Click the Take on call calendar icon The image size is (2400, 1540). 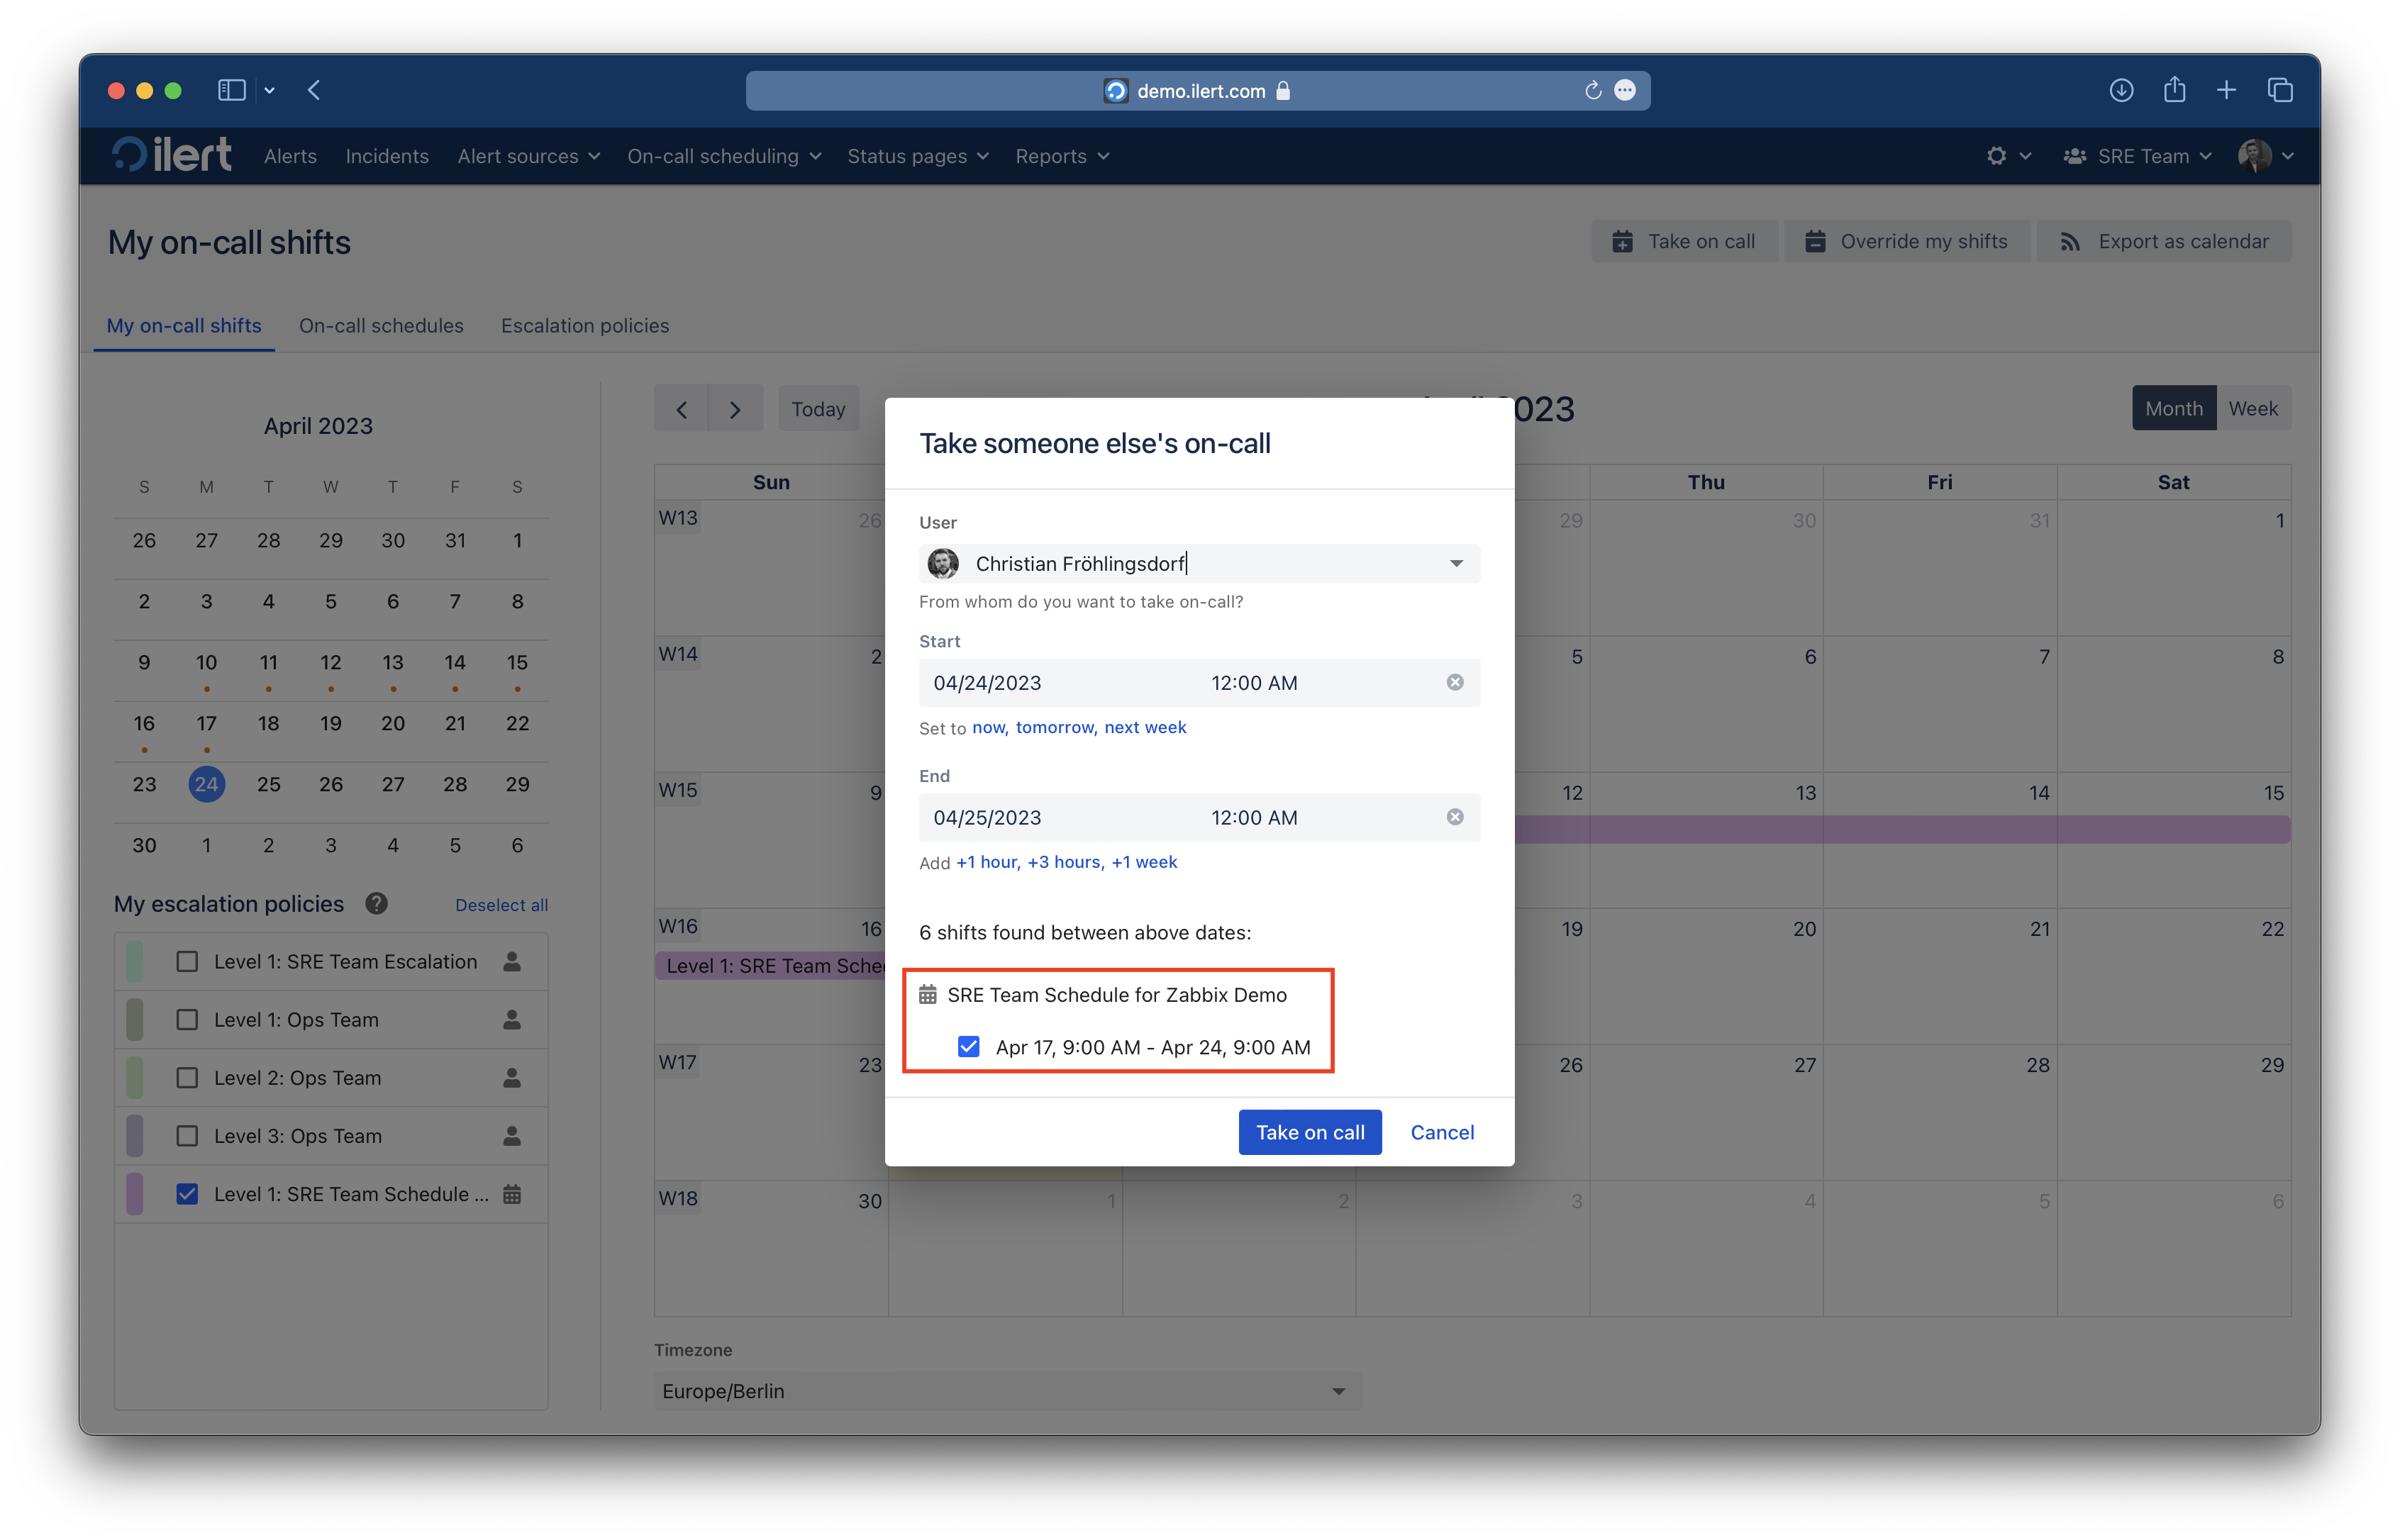pos(1621,241)
